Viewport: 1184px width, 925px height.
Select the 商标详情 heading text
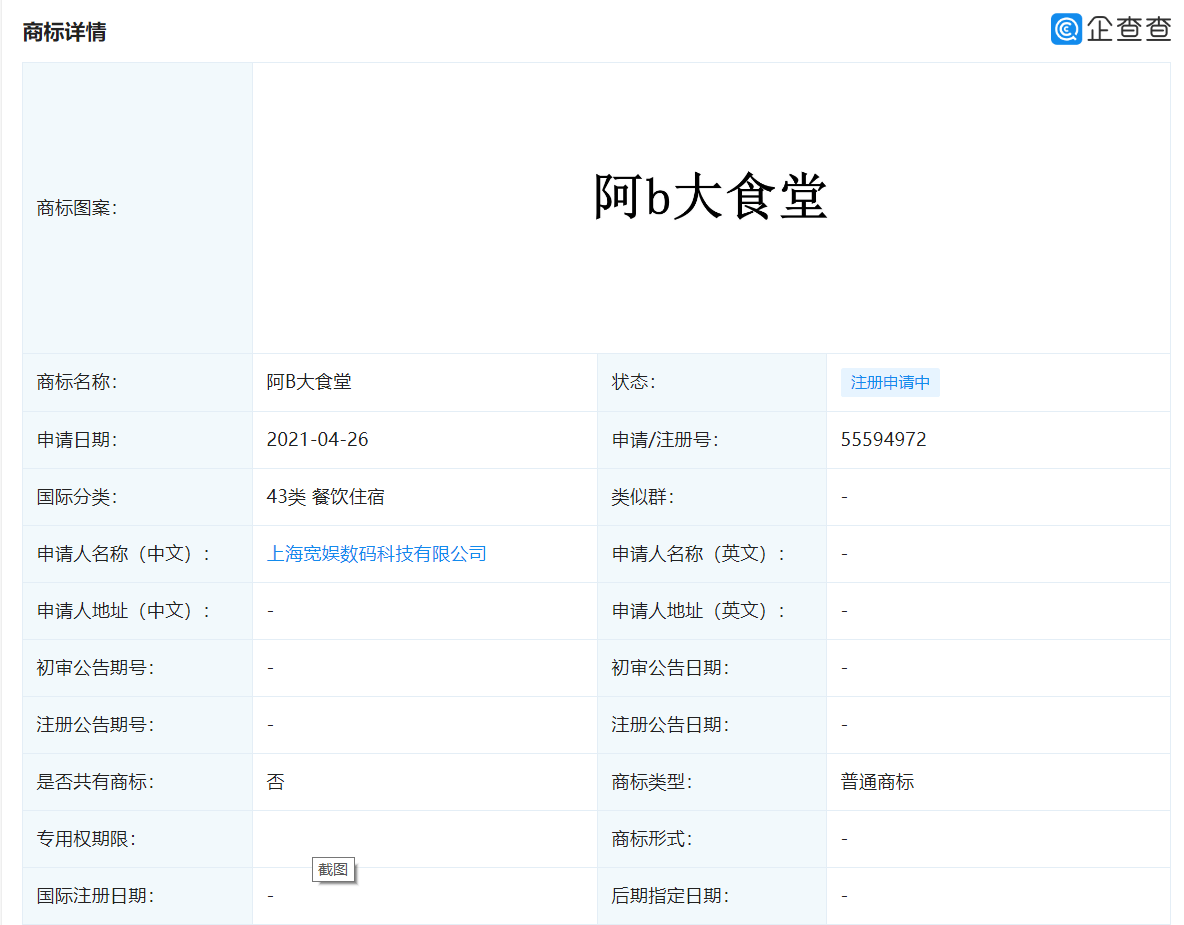pos(65,32)
